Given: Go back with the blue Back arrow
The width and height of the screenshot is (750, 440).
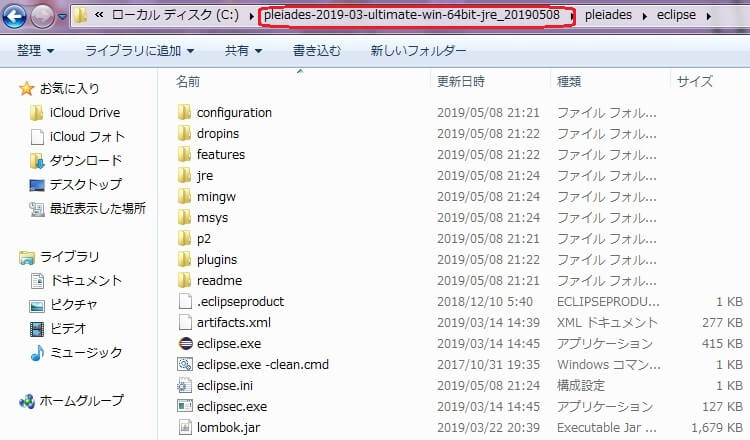Looking at the screenshot, I should click(14, 16).
